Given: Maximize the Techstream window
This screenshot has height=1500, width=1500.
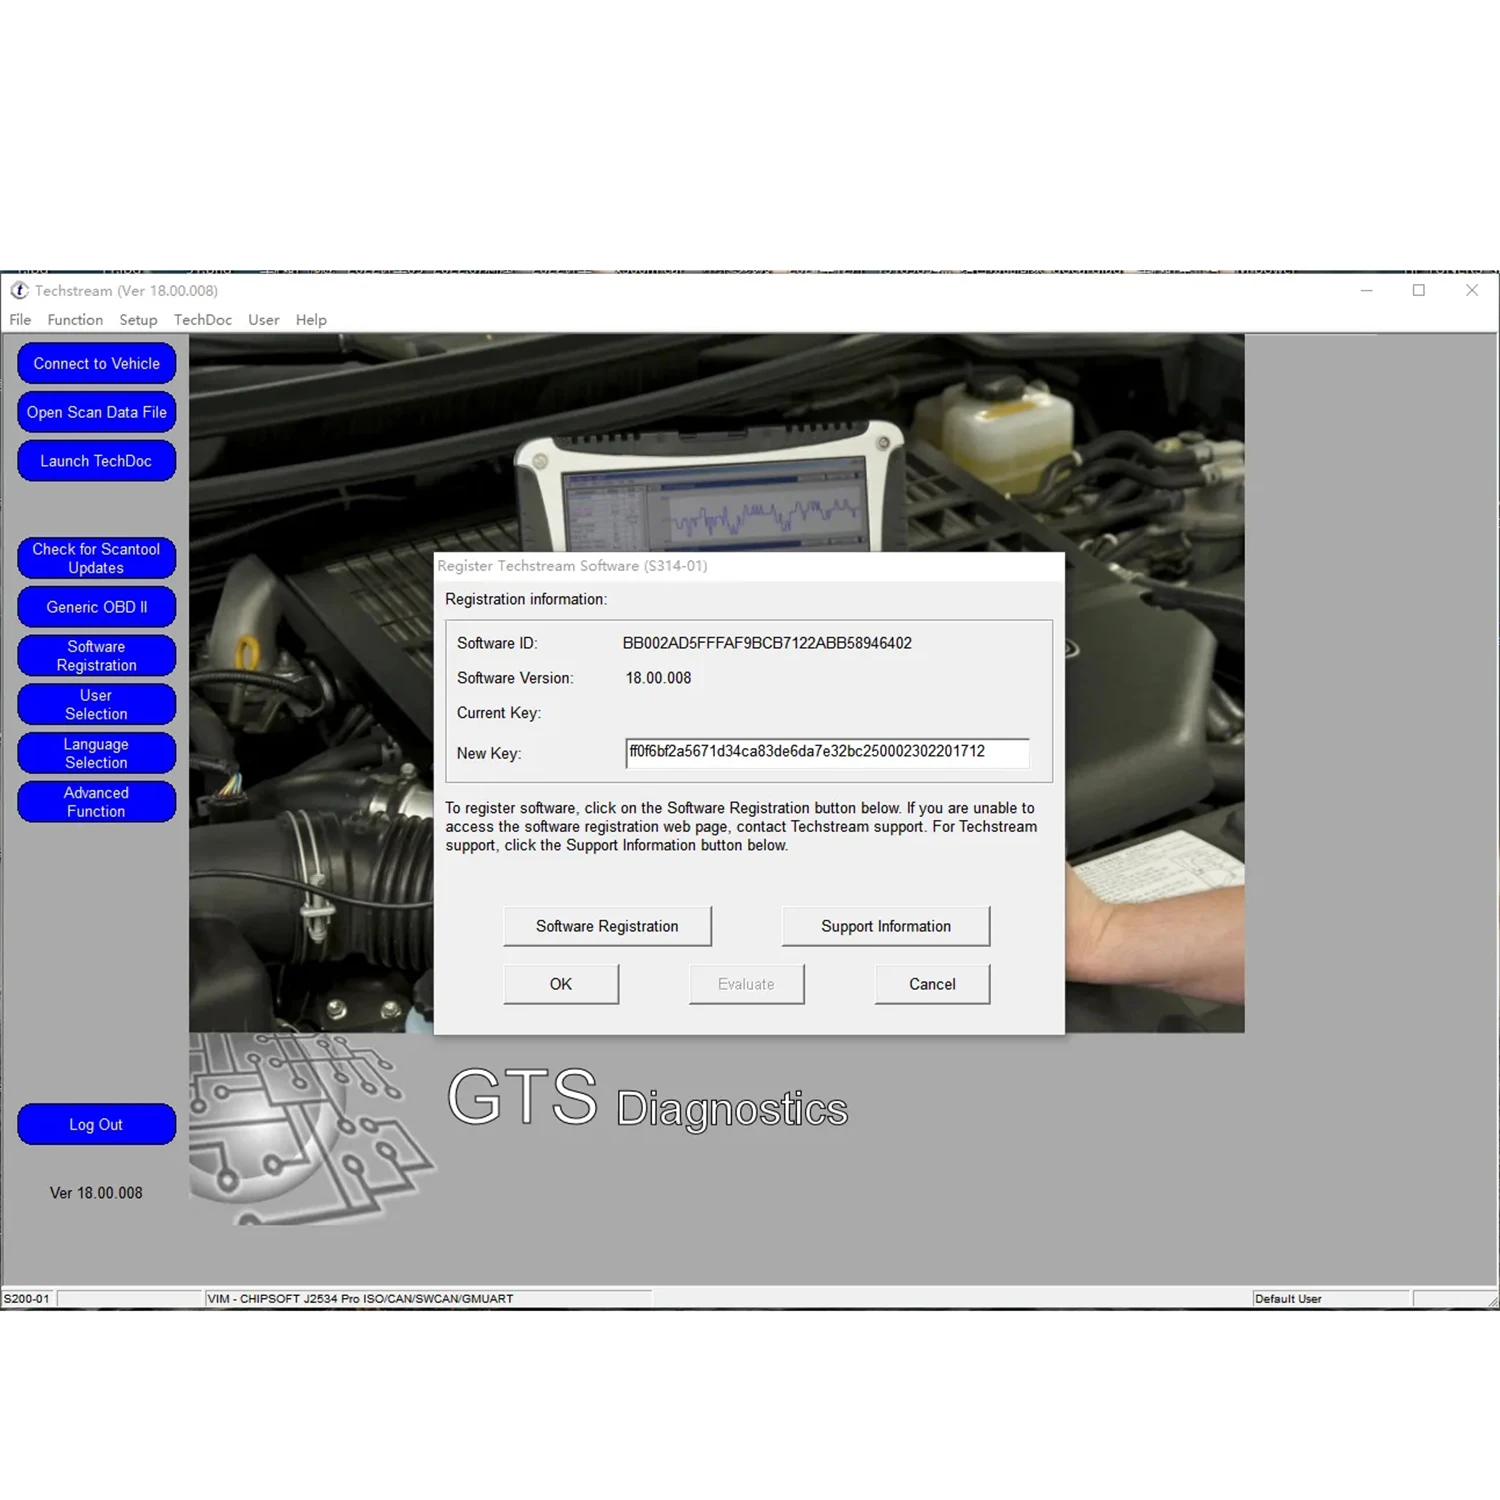Looking at the screenshot, I should (1419, 291).
